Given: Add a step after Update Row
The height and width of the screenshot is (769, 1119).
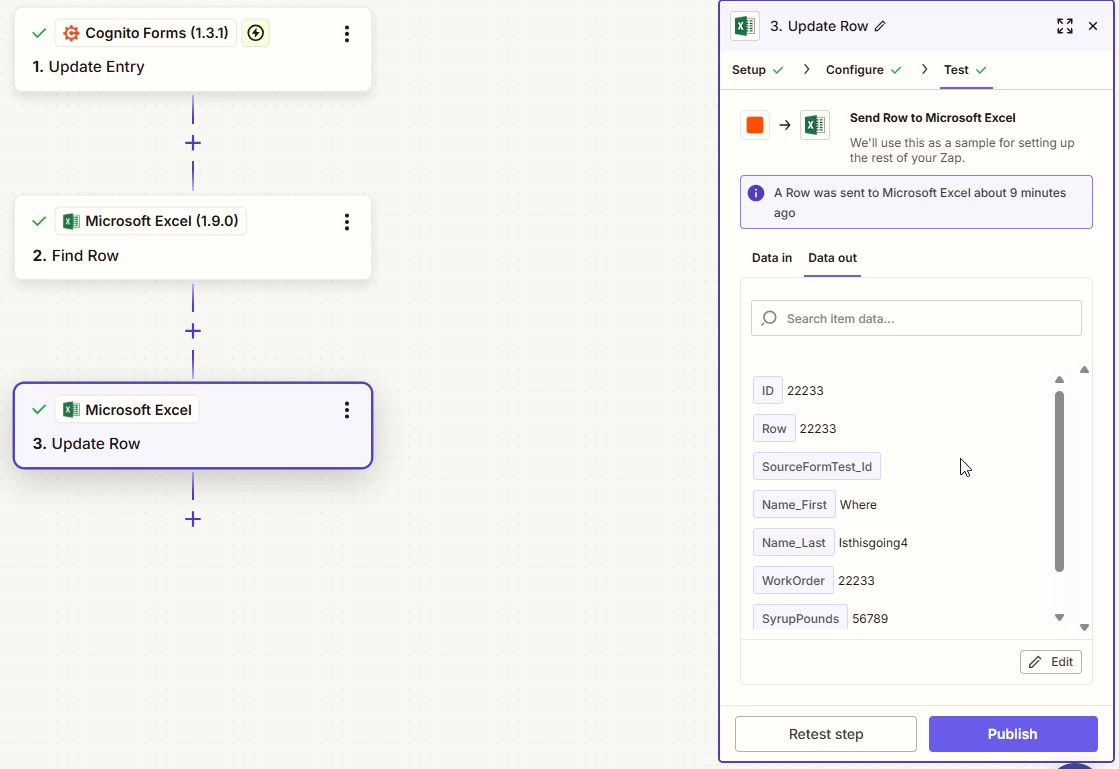Looking at the screenshot, I should 193,519.
